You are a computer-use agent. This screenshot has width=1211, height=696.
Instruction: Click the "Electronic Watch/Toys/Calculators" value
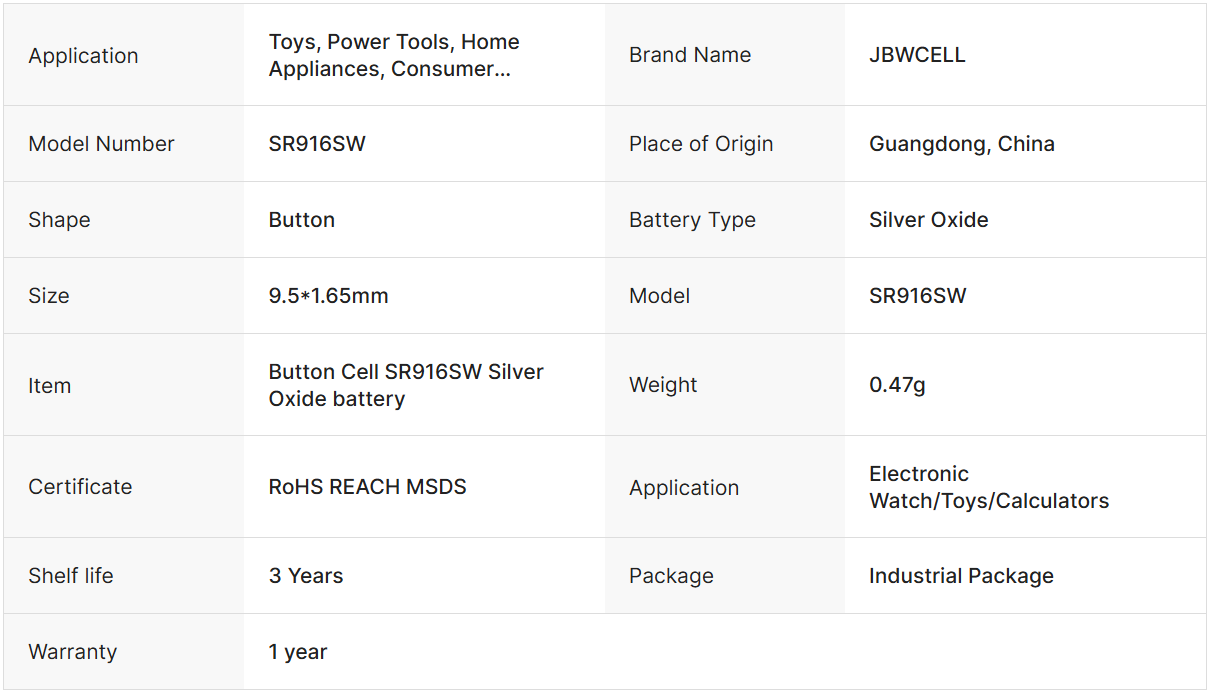point(988,487)
